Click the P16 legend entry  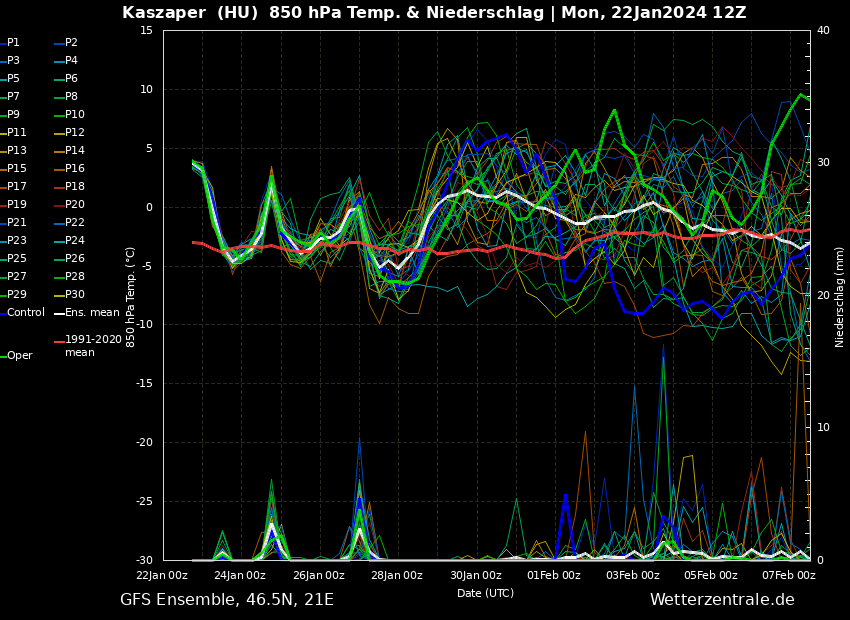[74, 169]
